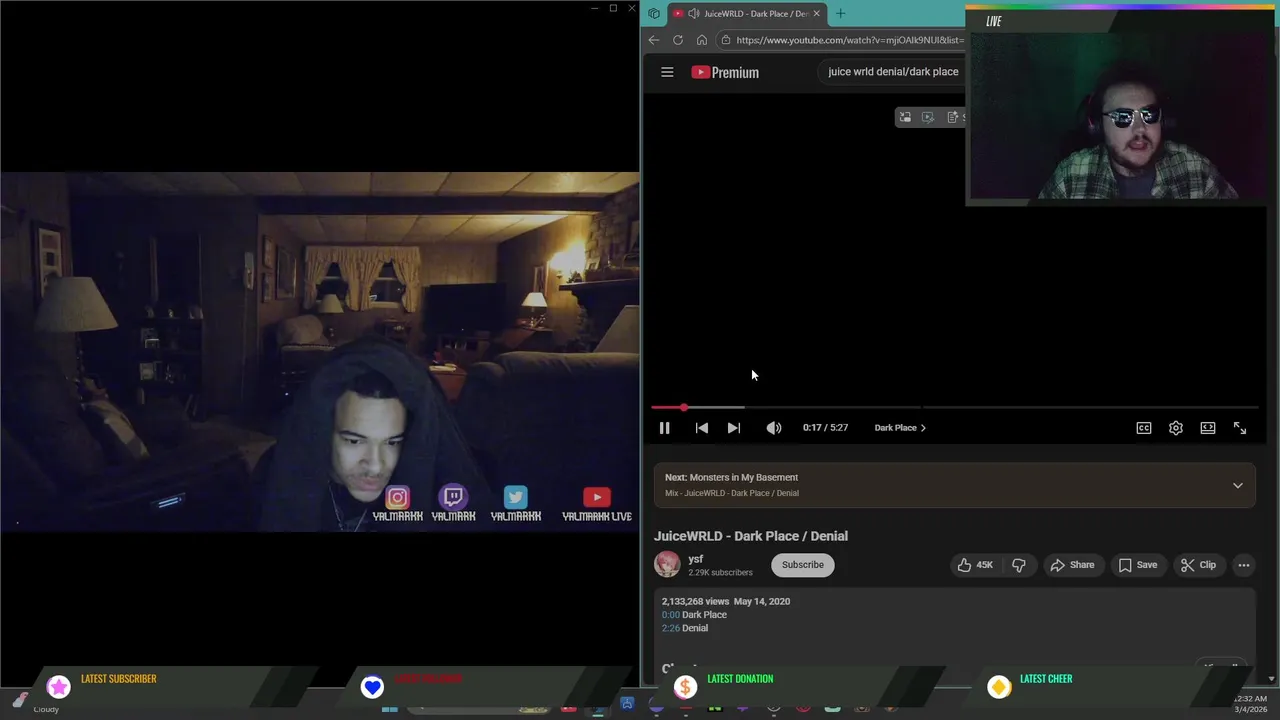Click the 0:17 / 5:27 time display
The width and height of the screenshot is (1280, 720).
pyautogui.click(x=825, y=428)
